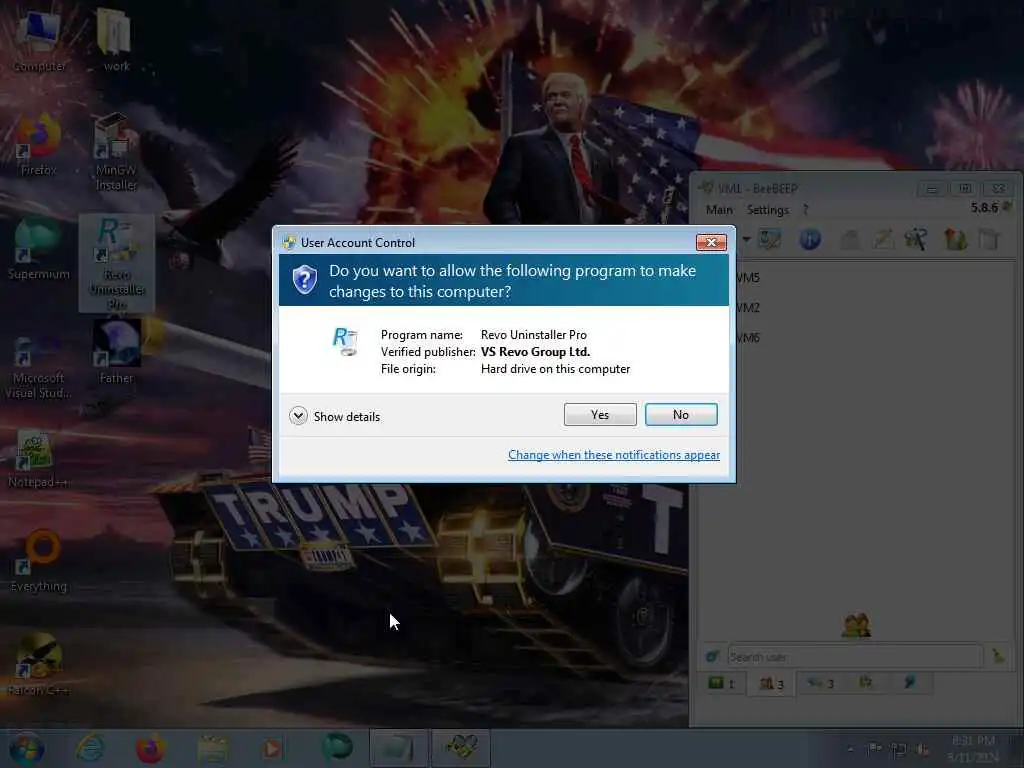Click the 5.8.6 version label in BeeBEEP
This screenshot has width=1024, height=768.
point(984,208)
